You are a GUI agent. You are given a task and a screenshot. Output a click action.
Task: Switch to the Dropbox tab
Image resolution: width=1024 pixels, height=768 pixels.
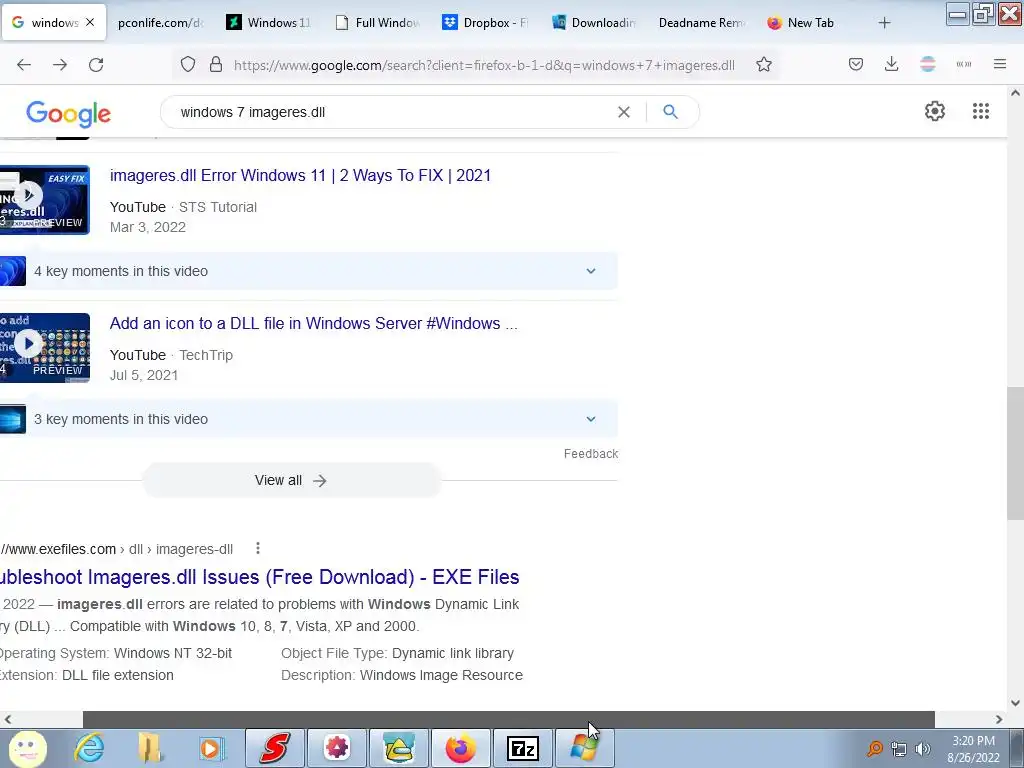pyautogui.click(x=485, y=23)
